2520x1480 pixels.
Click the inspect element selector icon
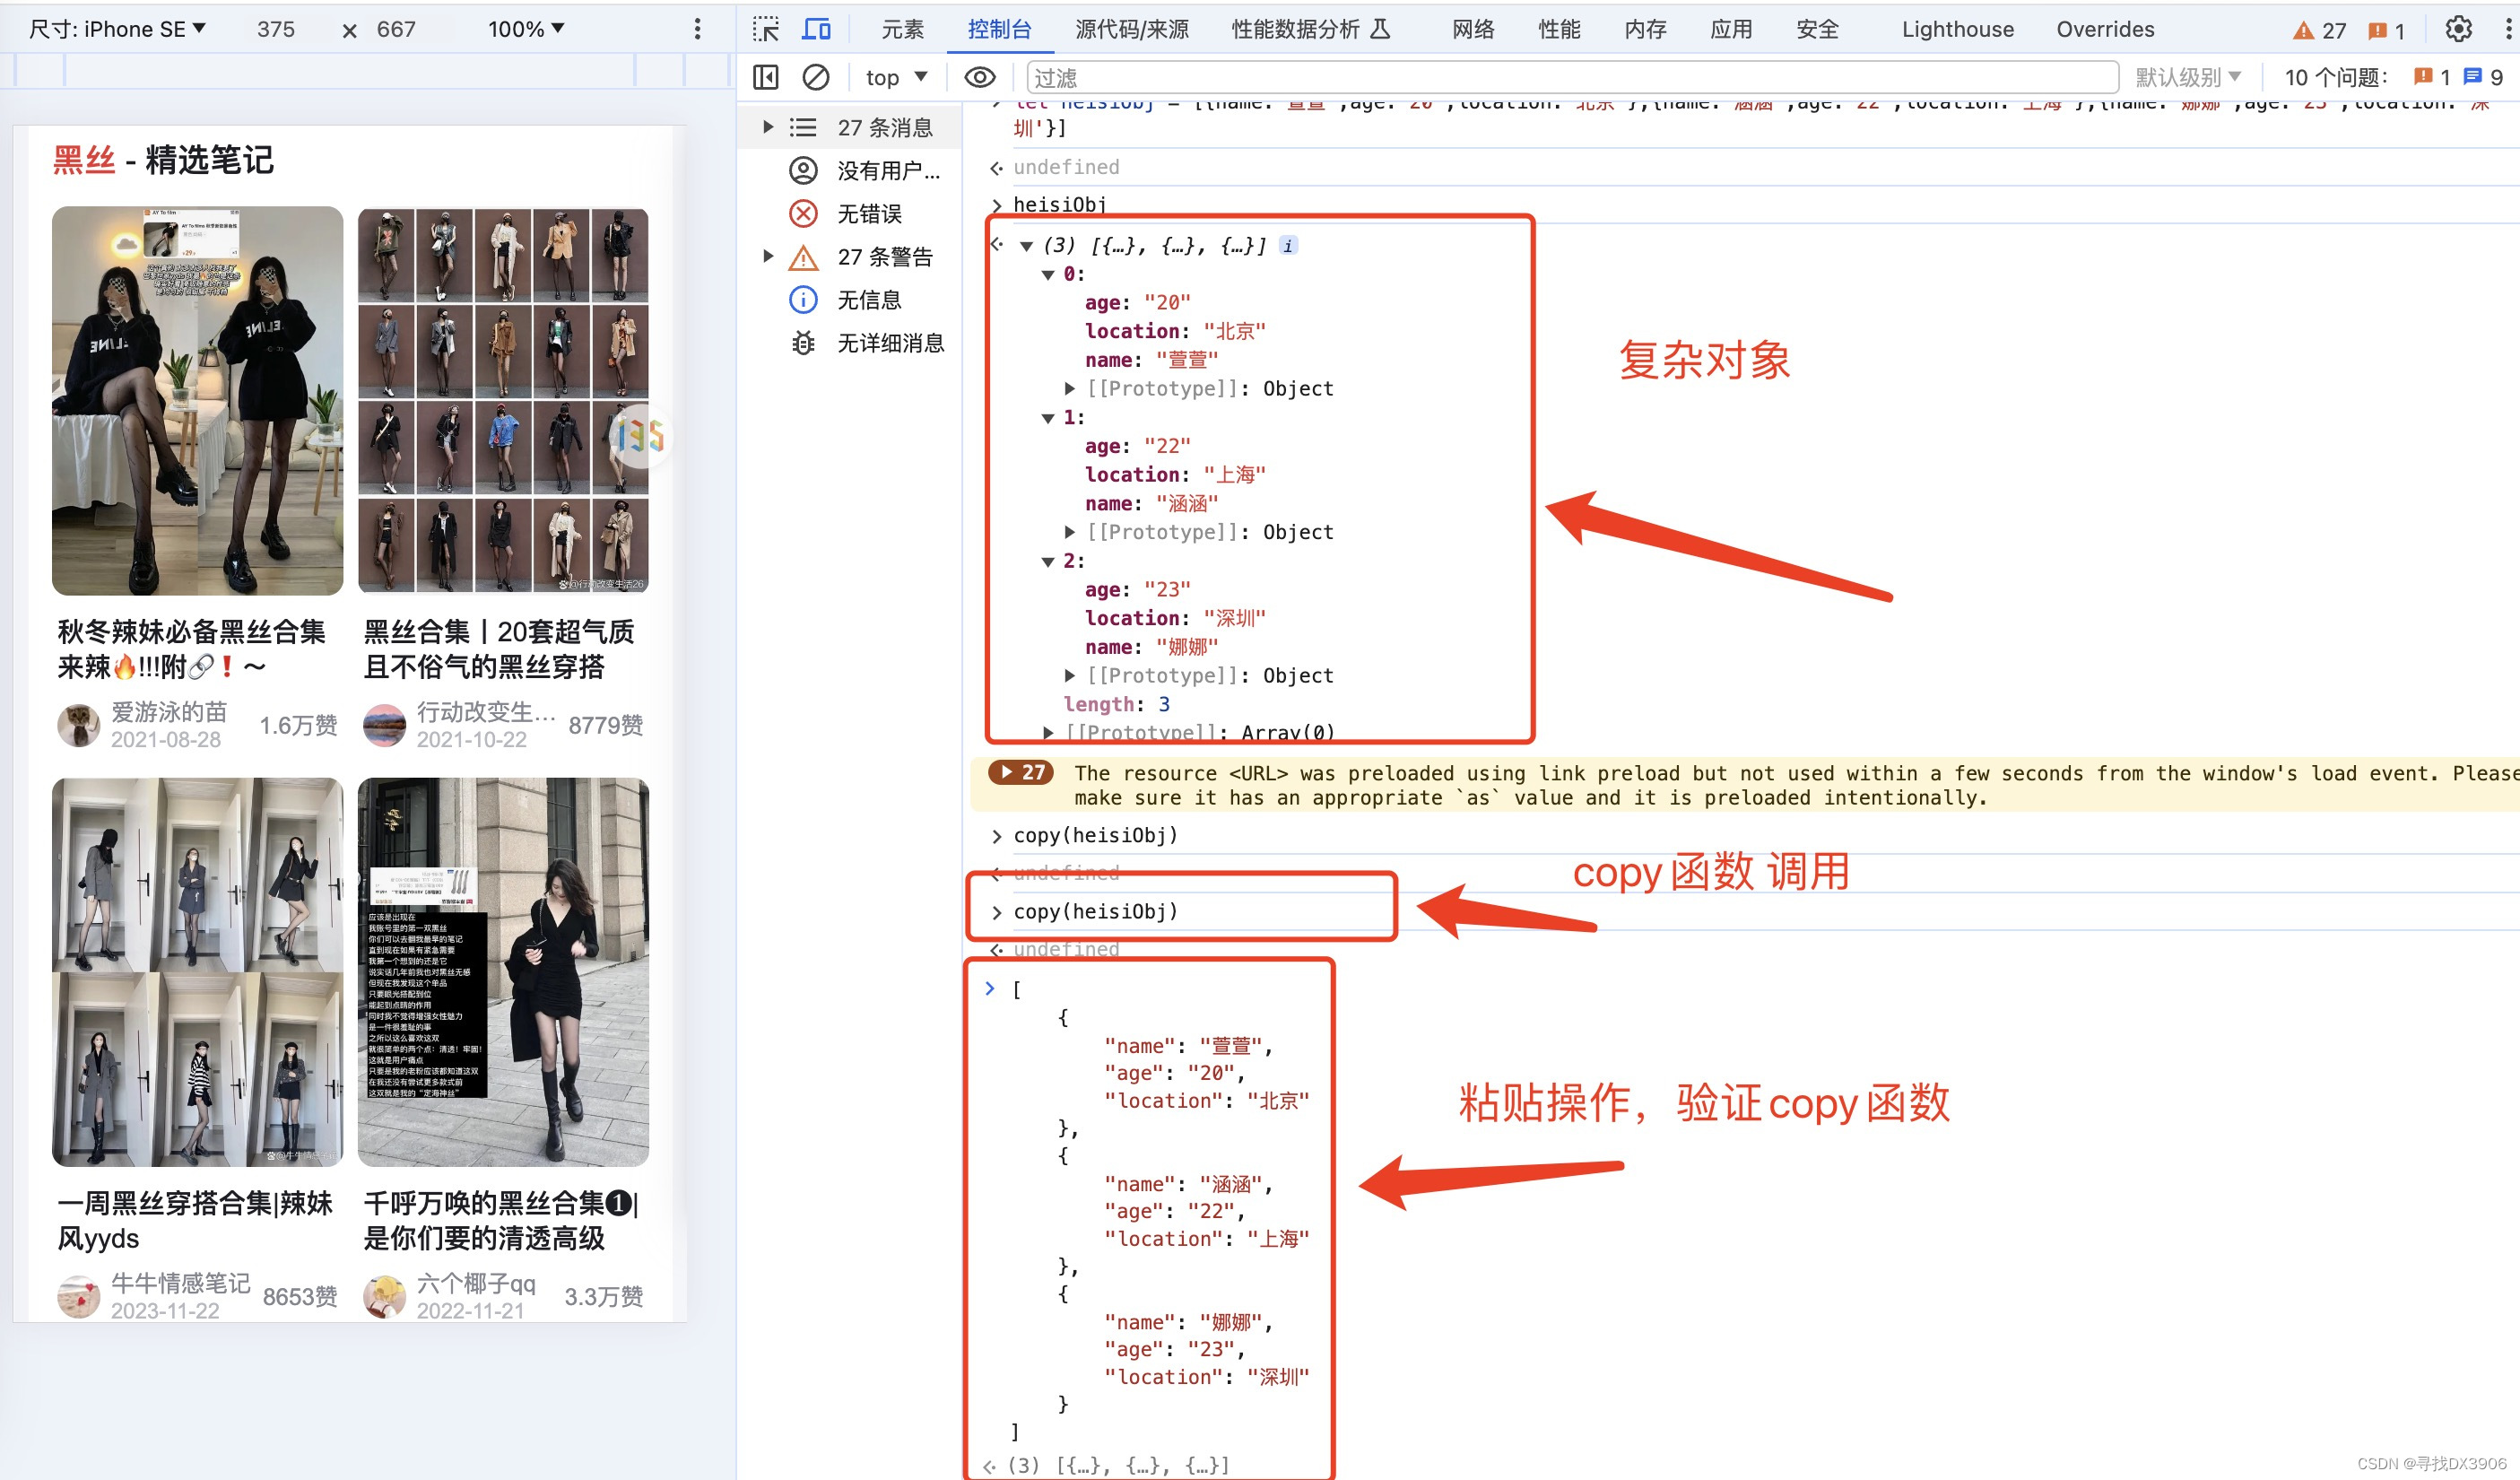766,29
